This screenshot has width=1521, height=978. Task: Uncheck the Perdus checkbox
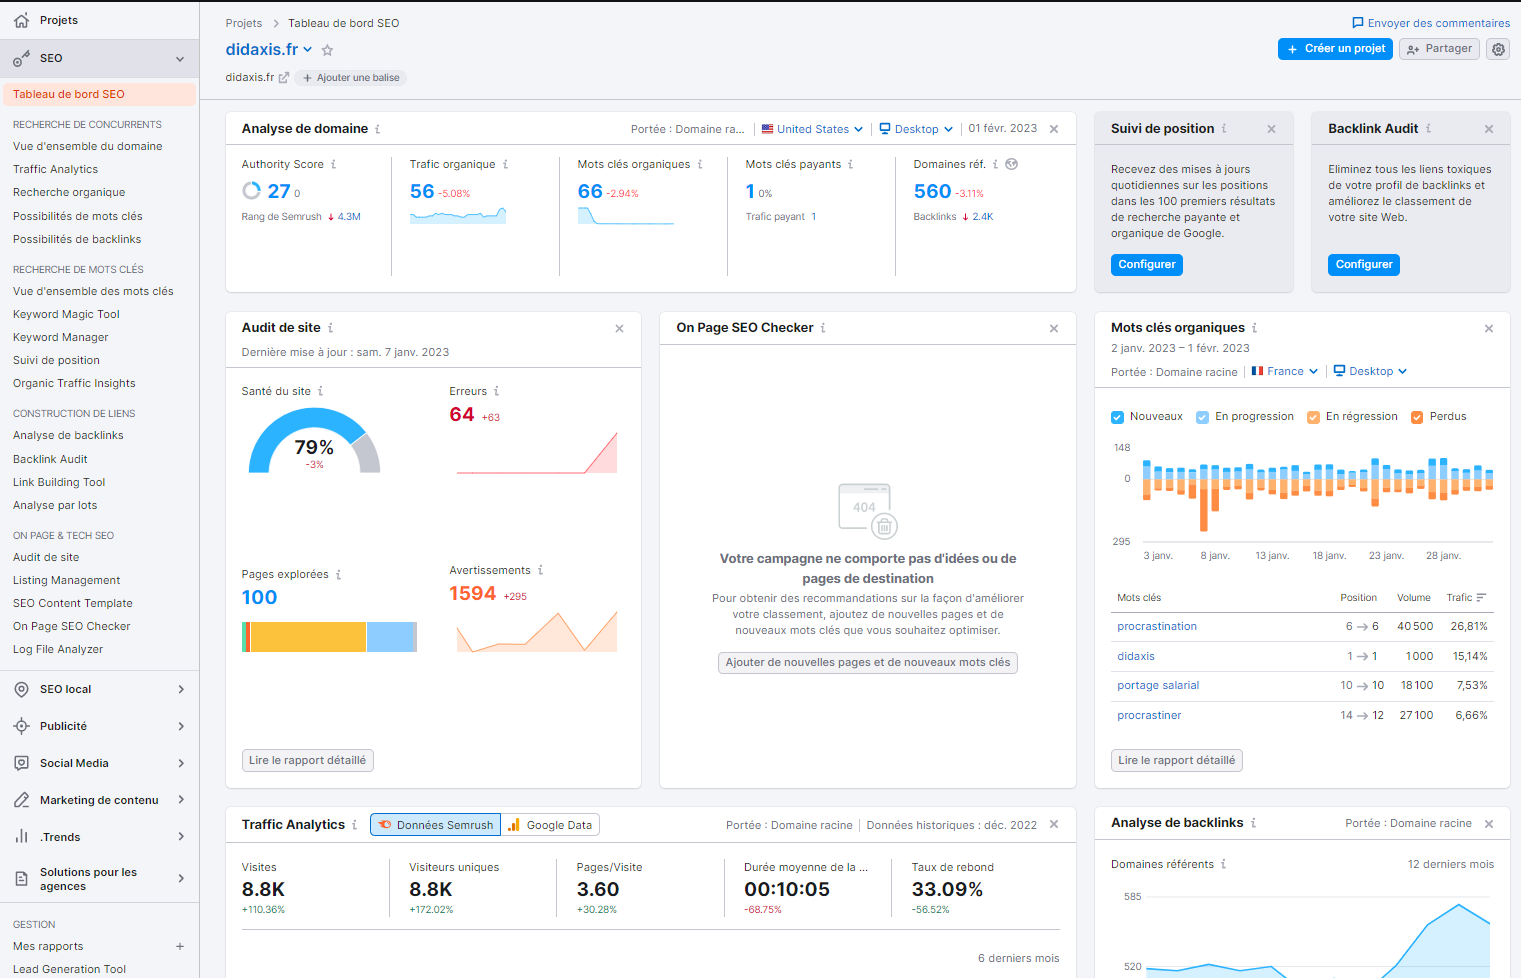coord(1417,417)
